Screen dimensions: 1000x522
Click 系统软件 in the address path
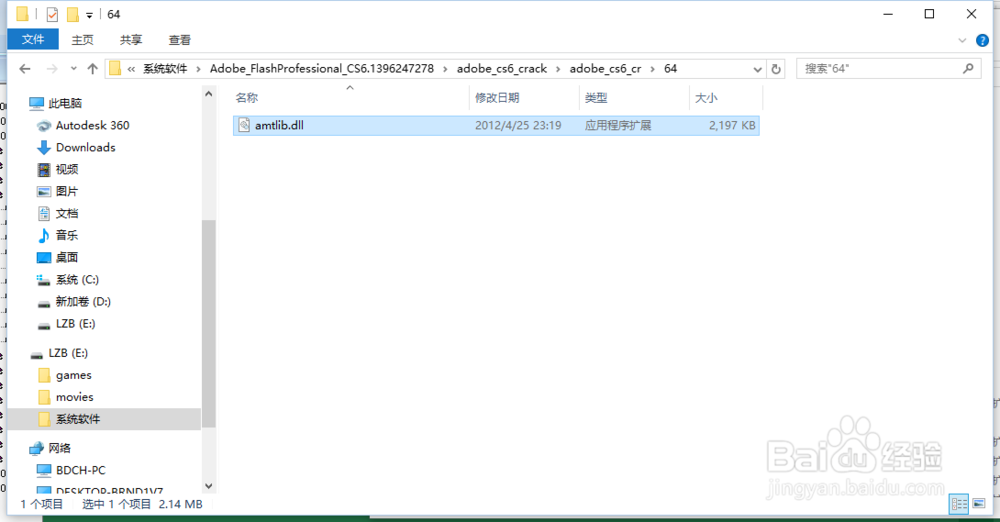click(165, 68)
